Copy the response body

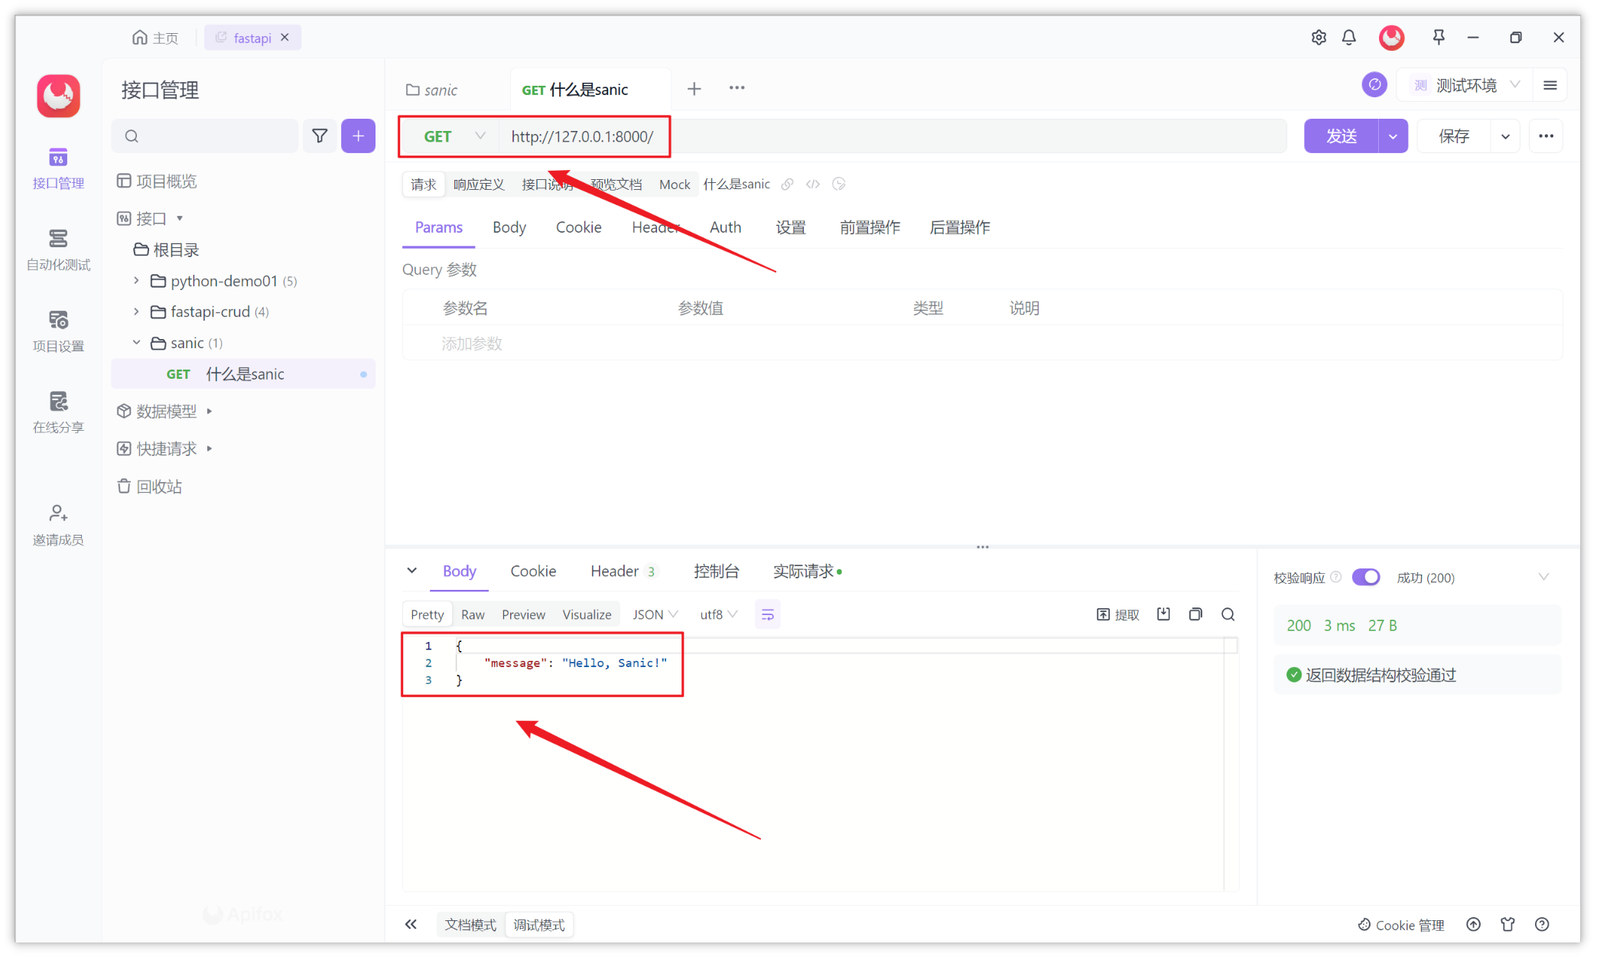1195,614
